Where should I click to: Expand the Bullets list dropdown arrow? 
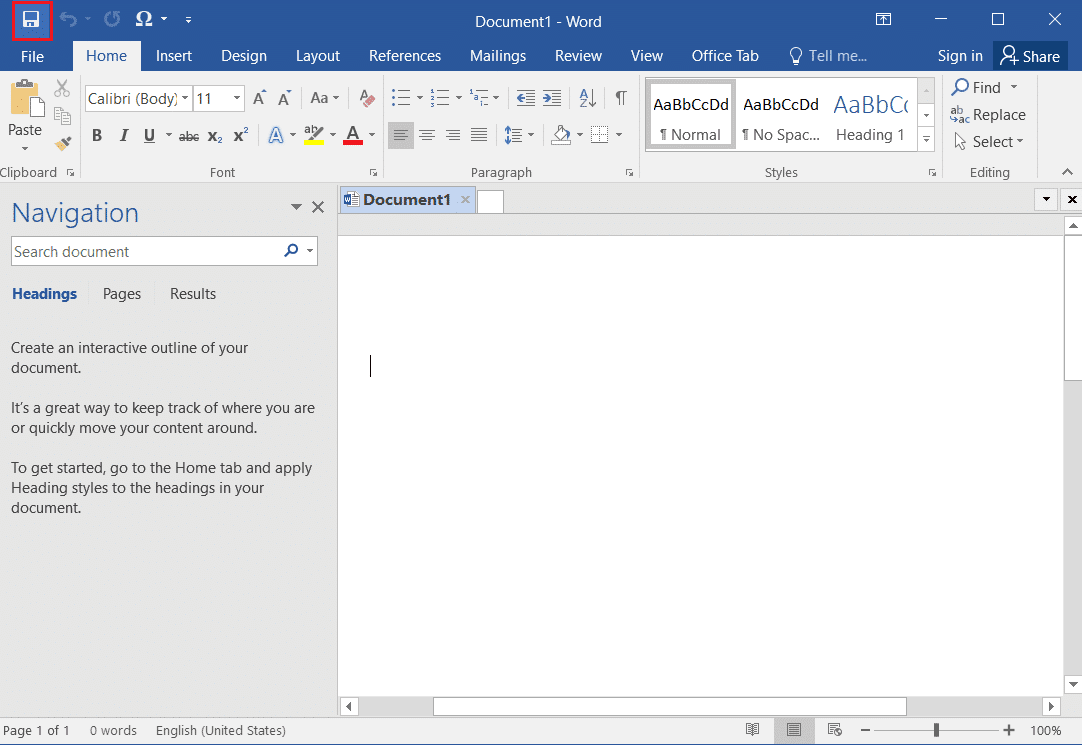coord(420,98)
